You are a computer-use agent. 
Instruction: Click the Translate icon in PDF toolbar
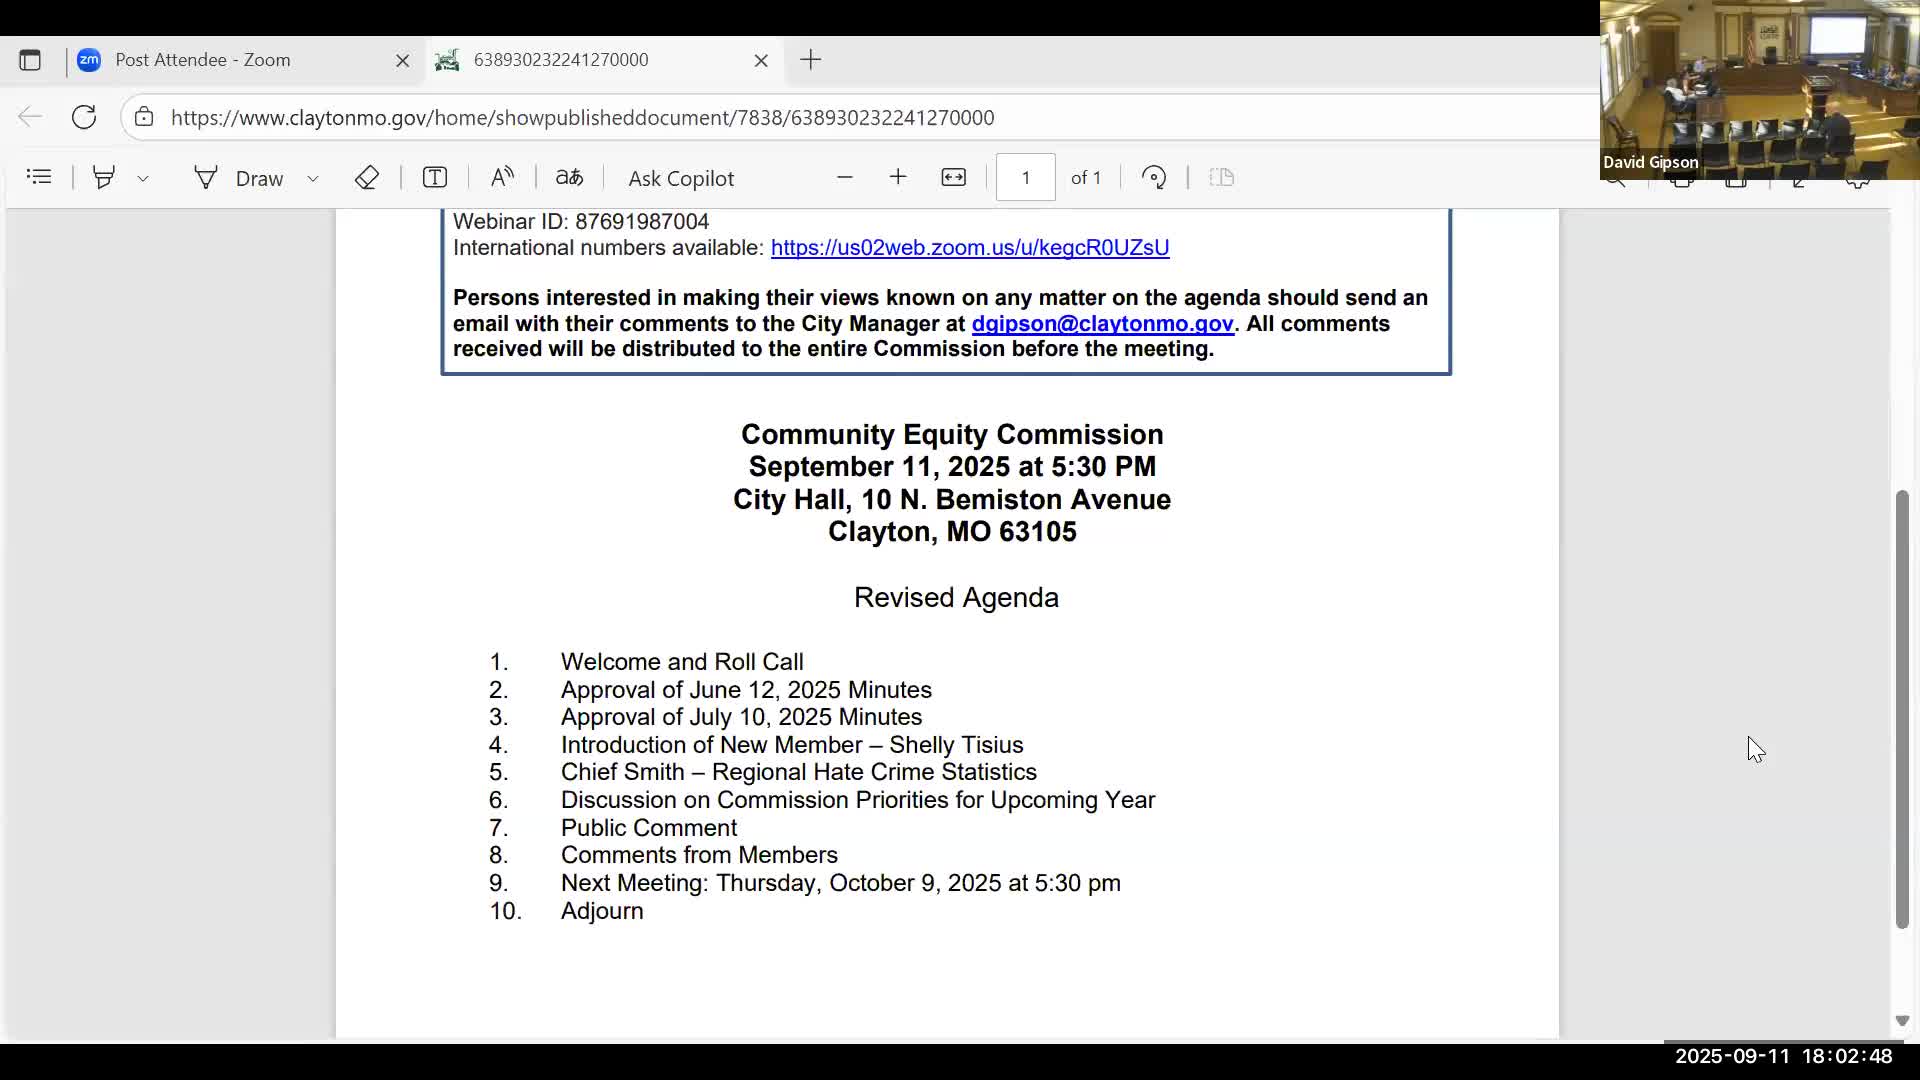pos(569,177)
